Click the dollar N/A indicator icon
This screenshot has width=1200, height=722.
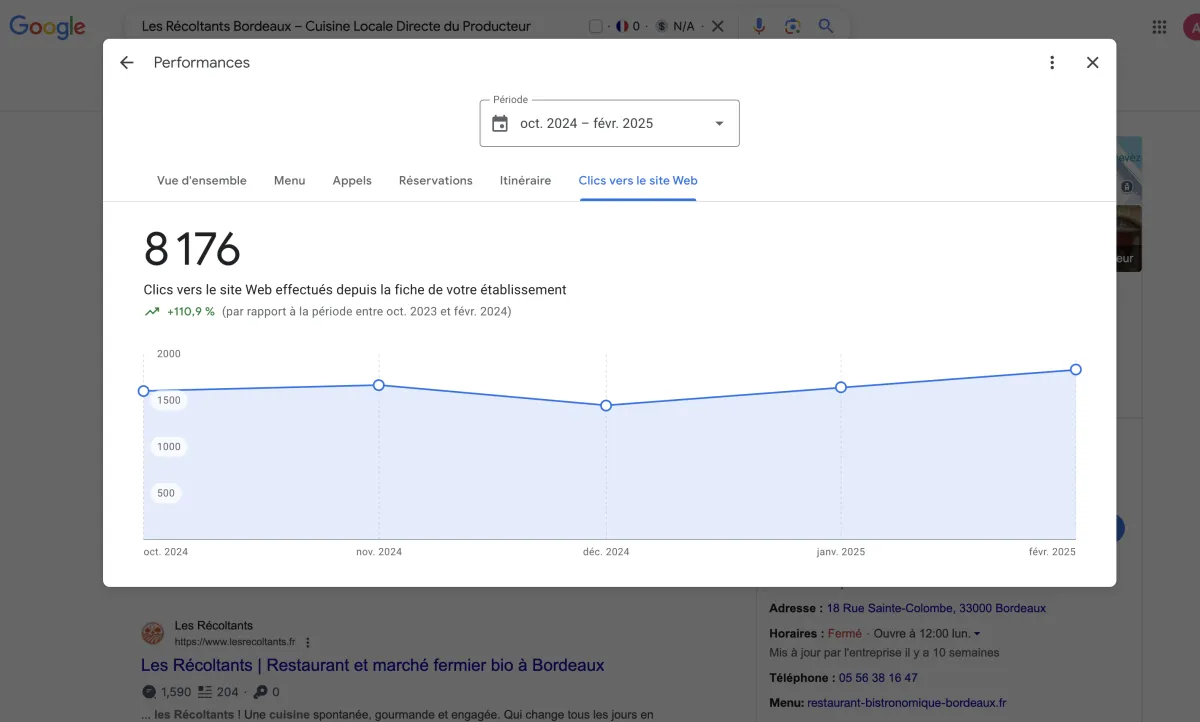tap(662, 26)
